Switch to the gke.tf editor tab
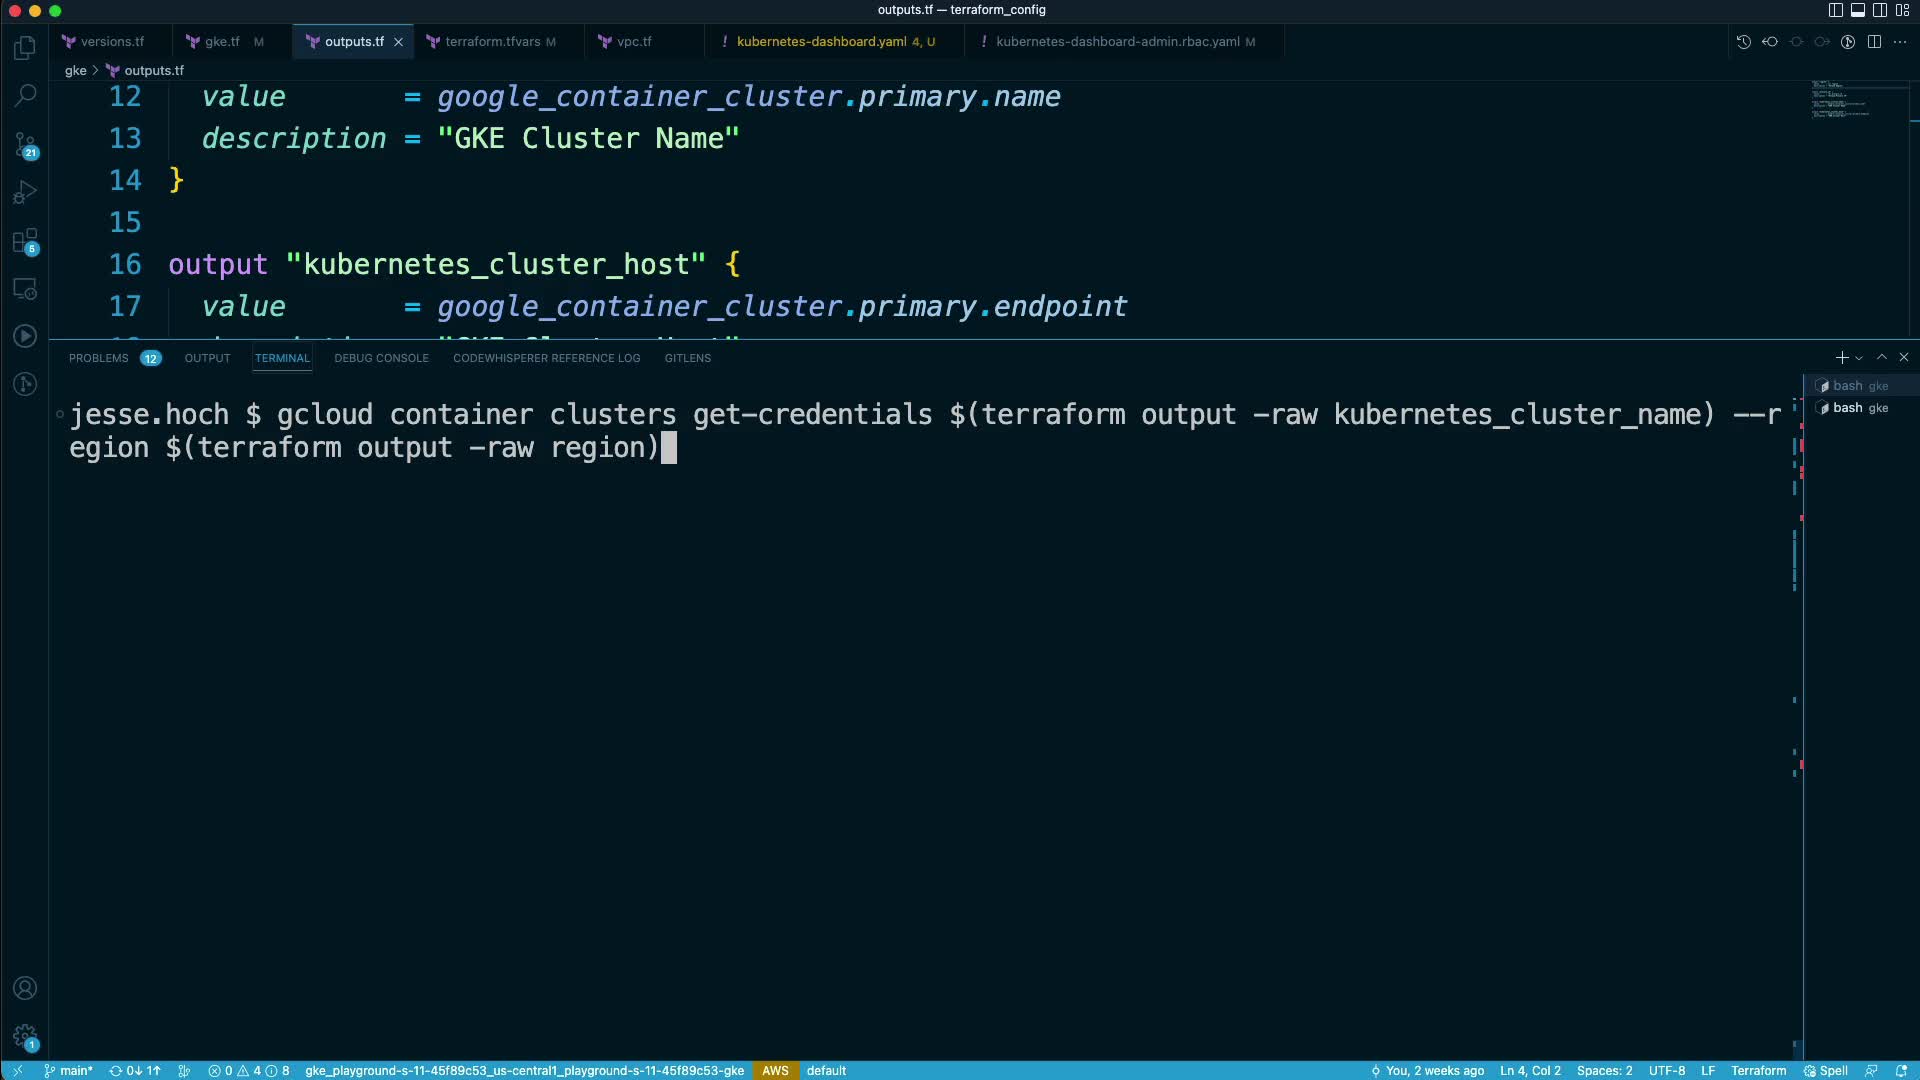Image resolution: width=1920 pixels, height=1080 pixels. coord(222,42)
